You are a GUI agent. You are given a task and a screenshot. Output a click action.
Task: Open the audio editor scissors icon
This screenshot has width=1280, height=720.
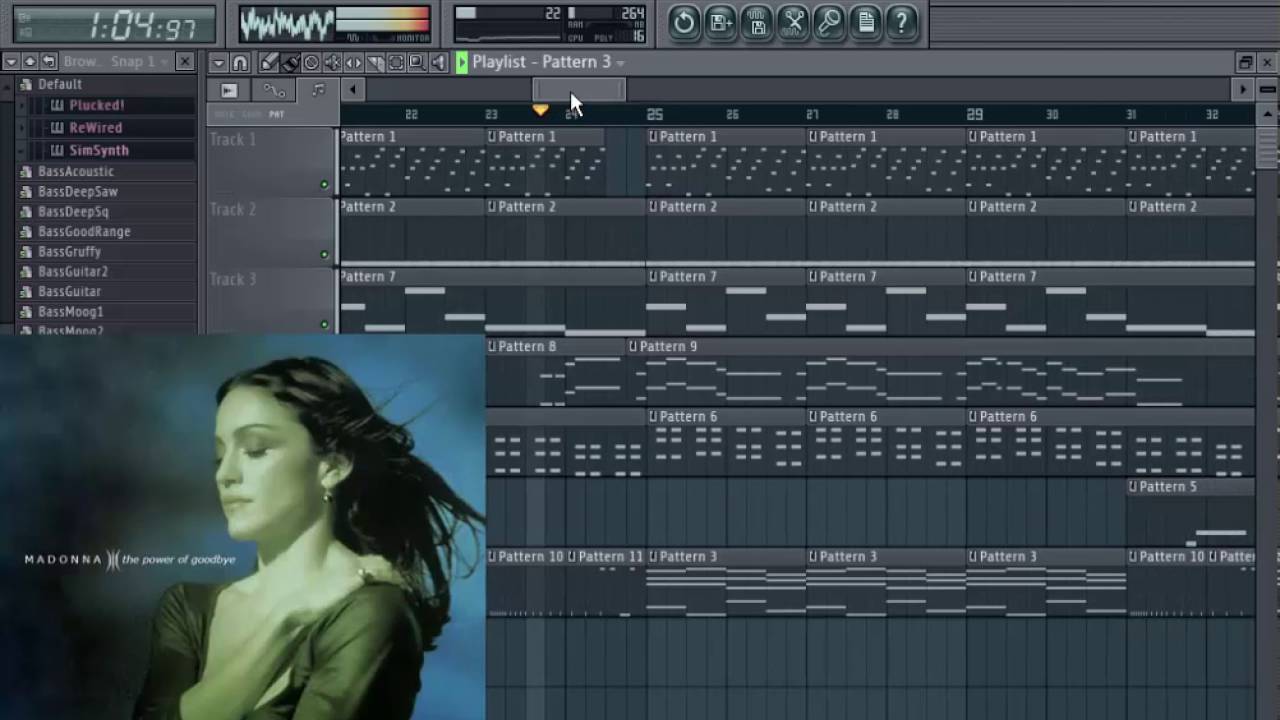click(x=793, y=22)
